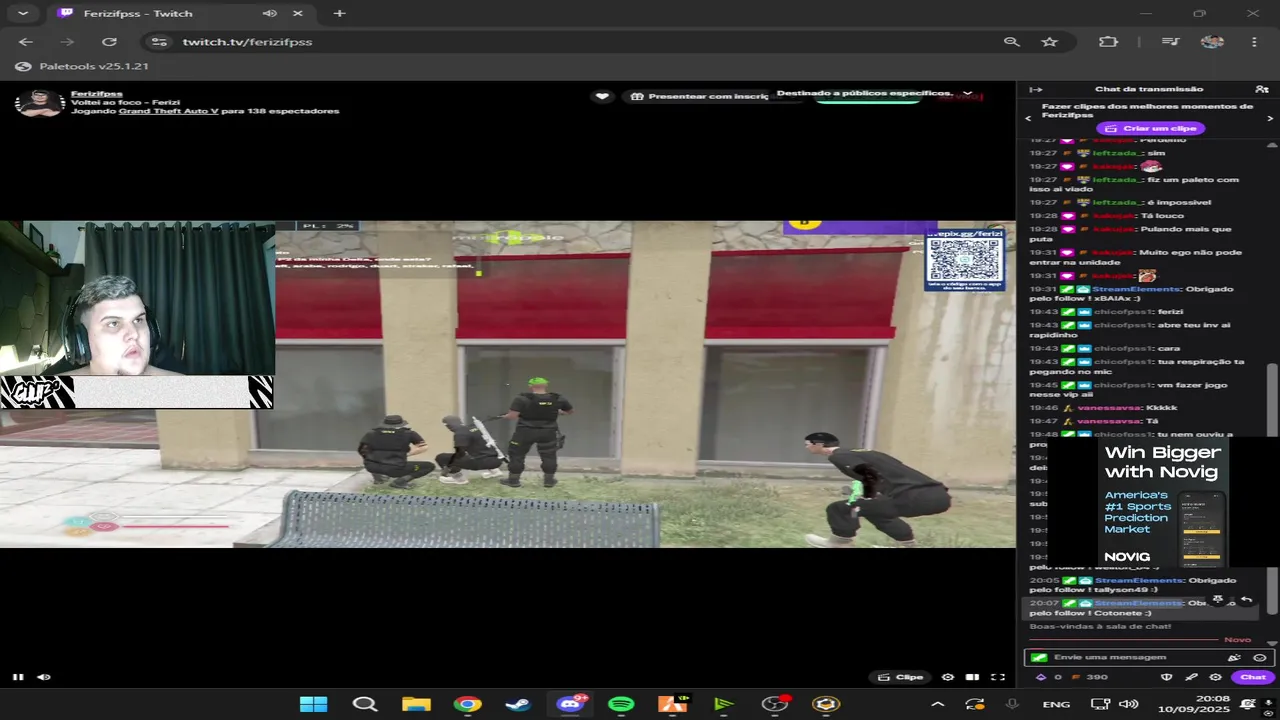Click chat message 'tua respiração ta pegando no mic'
This screenshot has height=720, width=1280.
[1137, 366]
